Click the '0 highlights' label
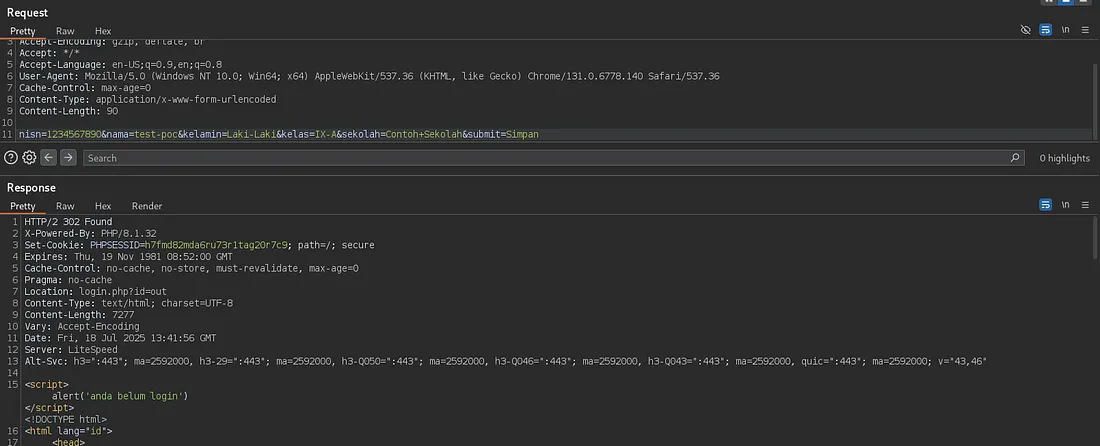The width and height of the screenshot is (1100, 446). coord(1064,158)
